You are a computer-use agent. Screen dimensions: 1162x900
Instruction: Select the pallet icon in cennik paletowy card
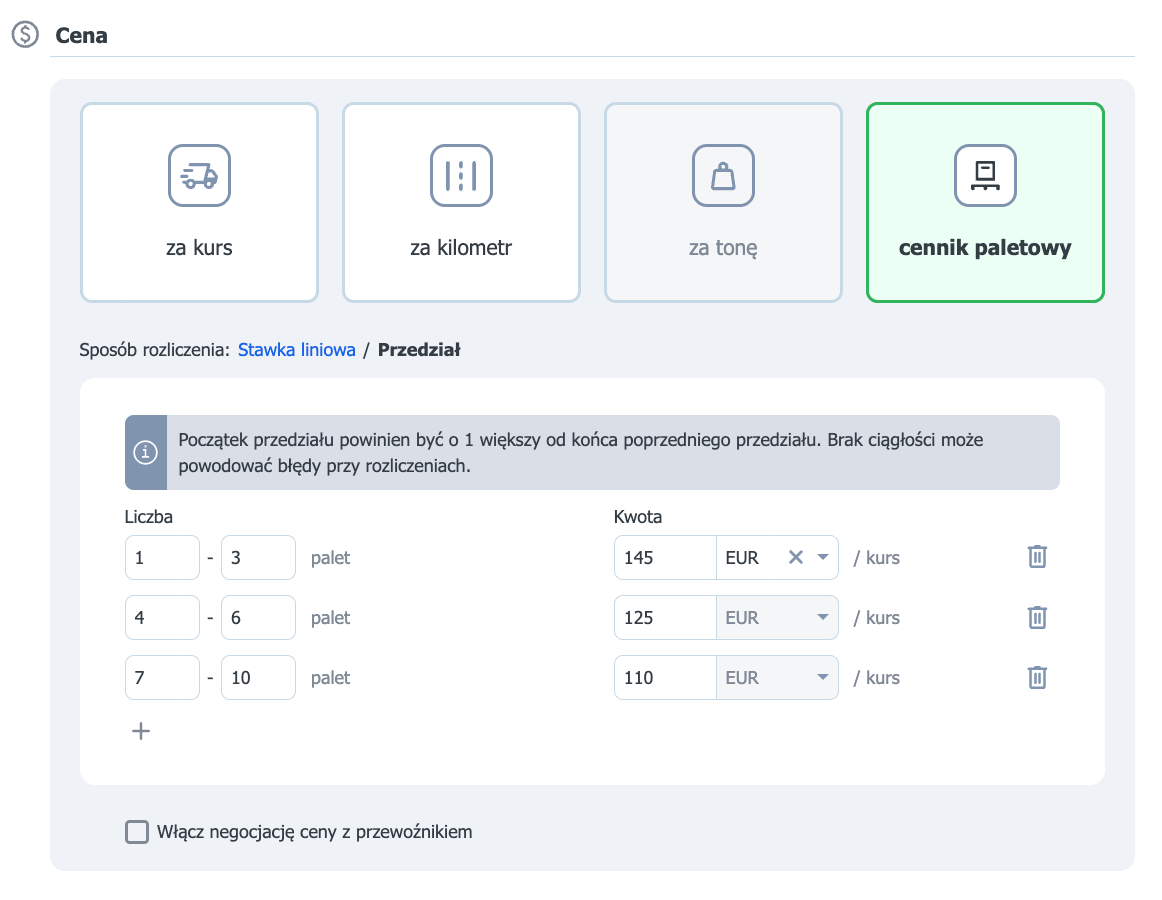[985, 176]
